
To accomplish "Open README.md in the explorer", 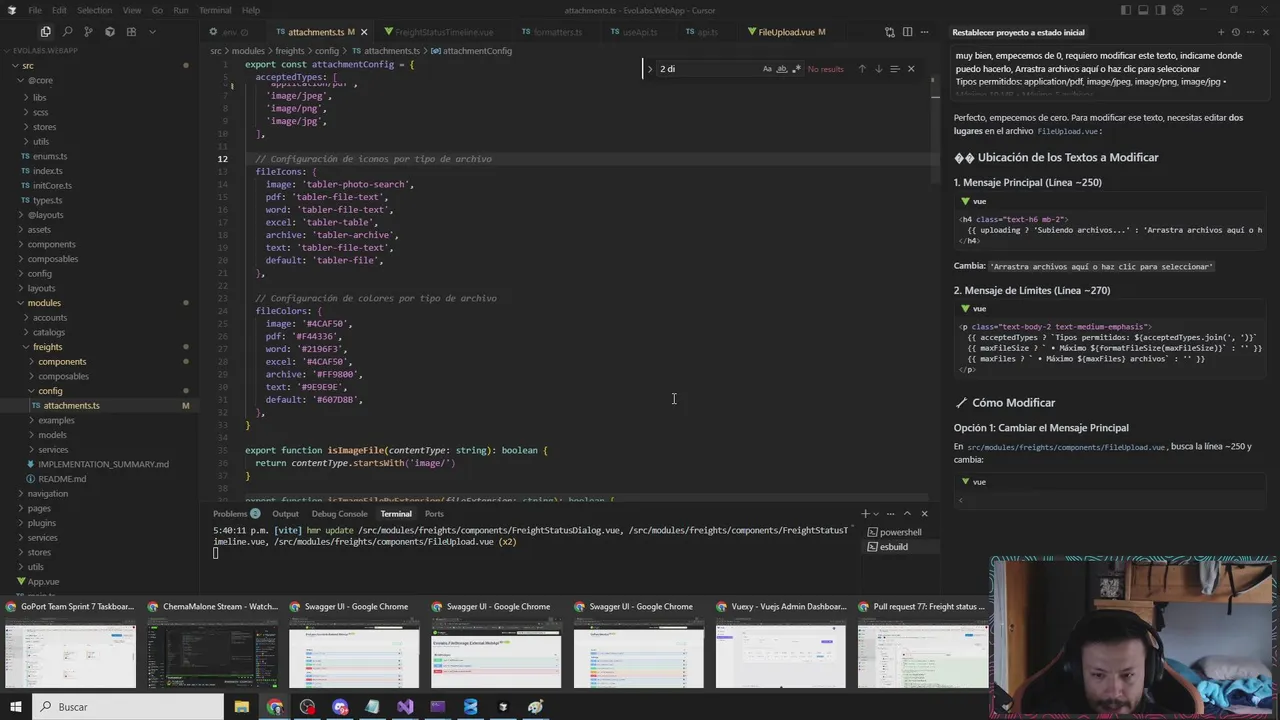I will (x=62, y=479).
